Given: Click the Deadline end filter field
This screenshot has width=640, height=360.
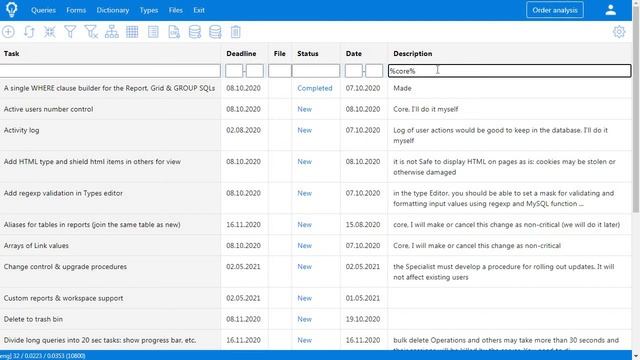Looking at the screenshot, I should 255,71.
